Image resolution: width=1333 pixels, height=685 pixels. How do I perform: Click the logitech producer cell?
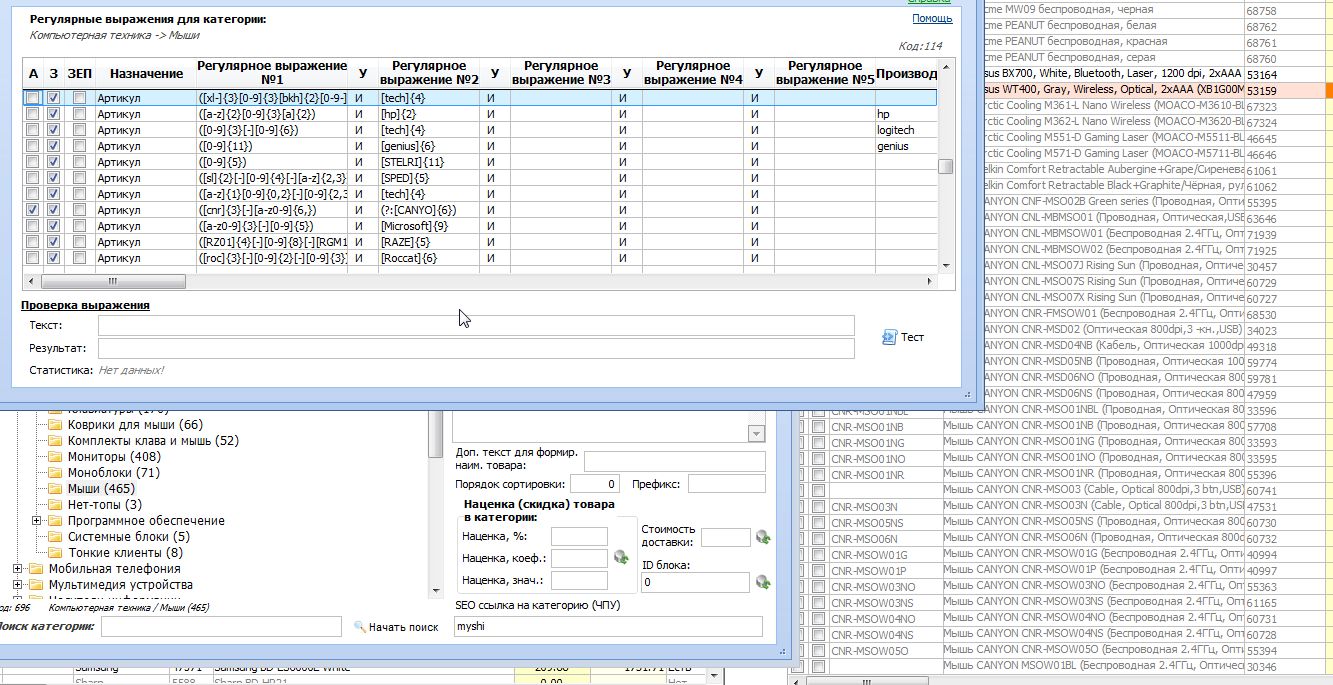[906, 130]
